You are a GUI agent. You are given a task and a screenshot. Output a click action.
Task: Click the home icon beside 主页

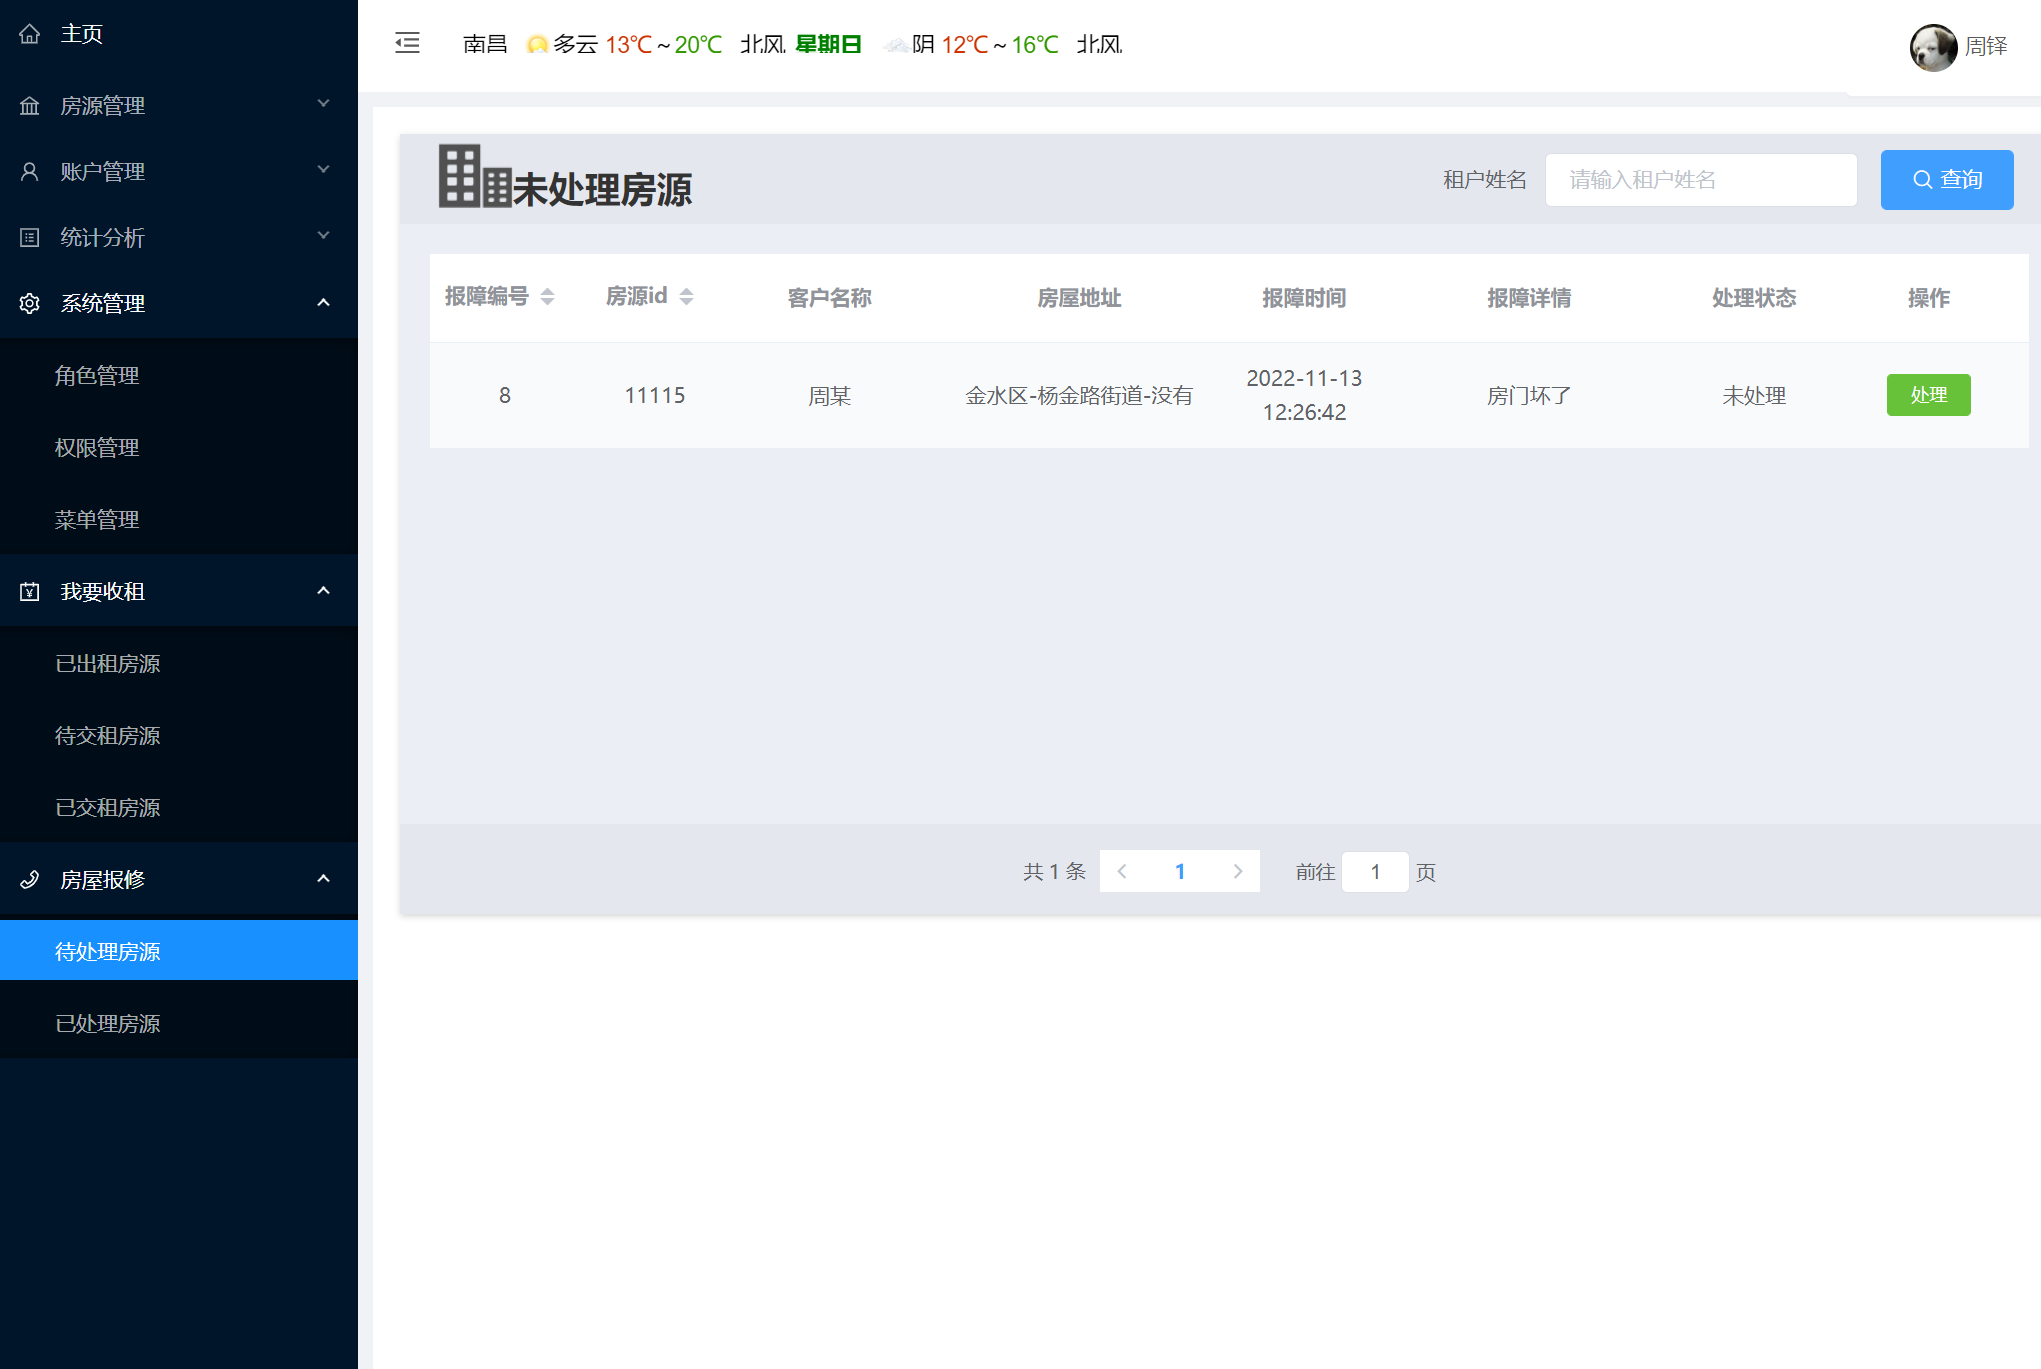(x=30, y=34)
